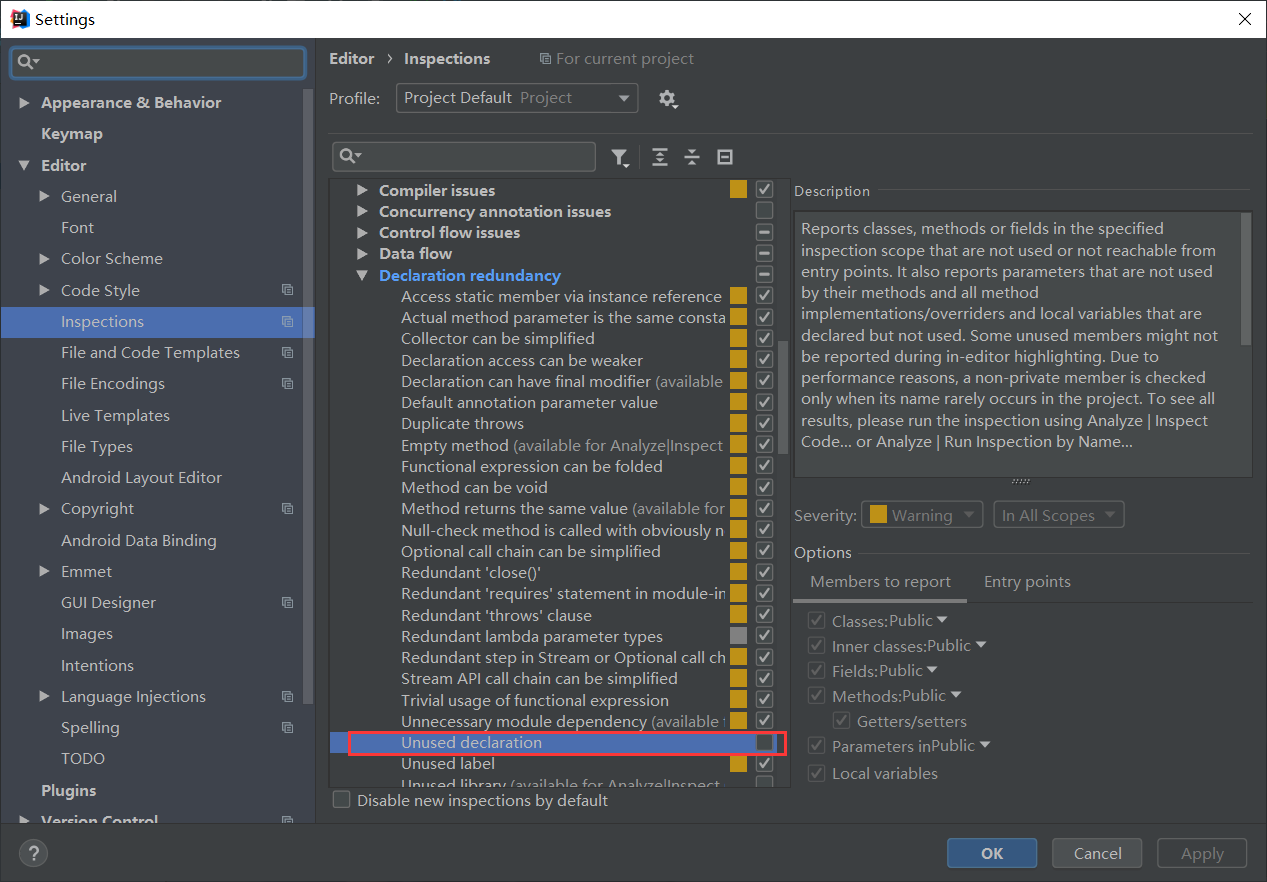Click the Expand All tree icon
This screenshot has width=1267, height=882.
659,157
